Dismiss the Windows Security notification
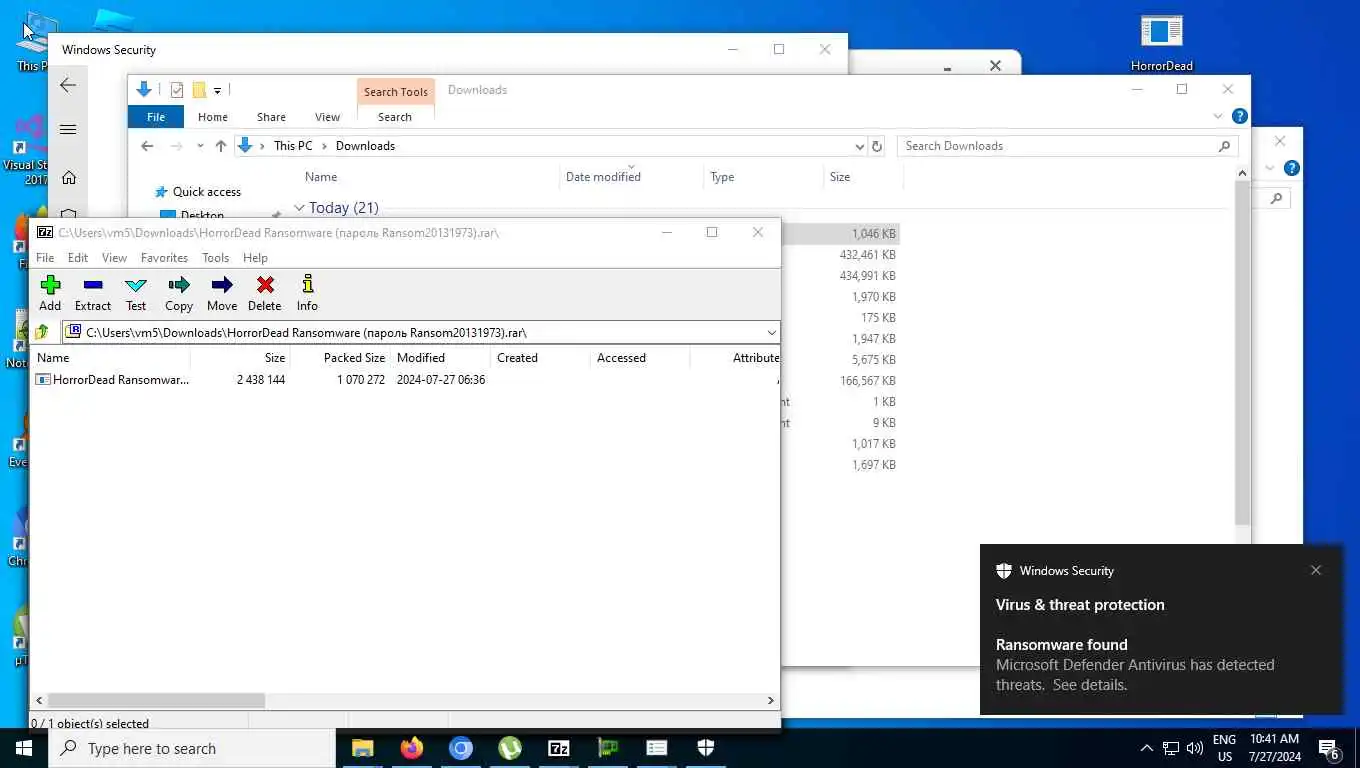The height and width of the screenshot is (768, 1360). pyautogui.click(x=1316, y=570)
